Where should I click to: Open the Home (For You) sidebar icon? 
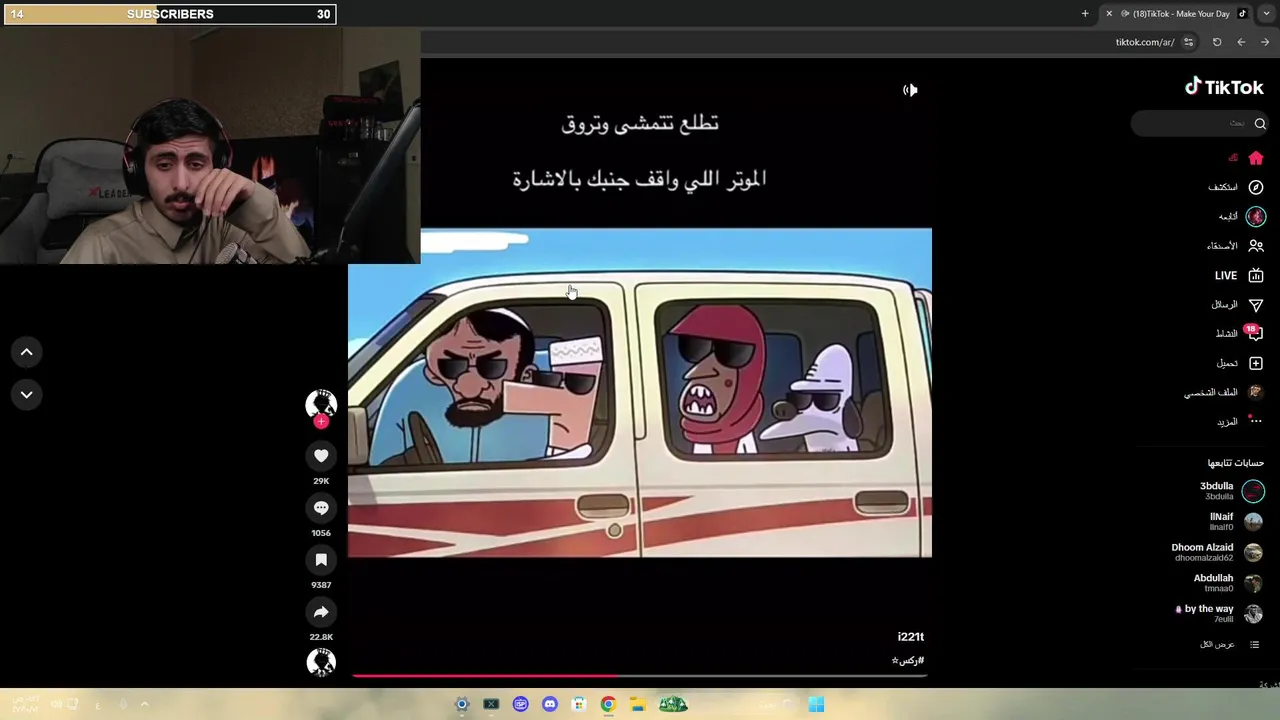point(1256,158)
